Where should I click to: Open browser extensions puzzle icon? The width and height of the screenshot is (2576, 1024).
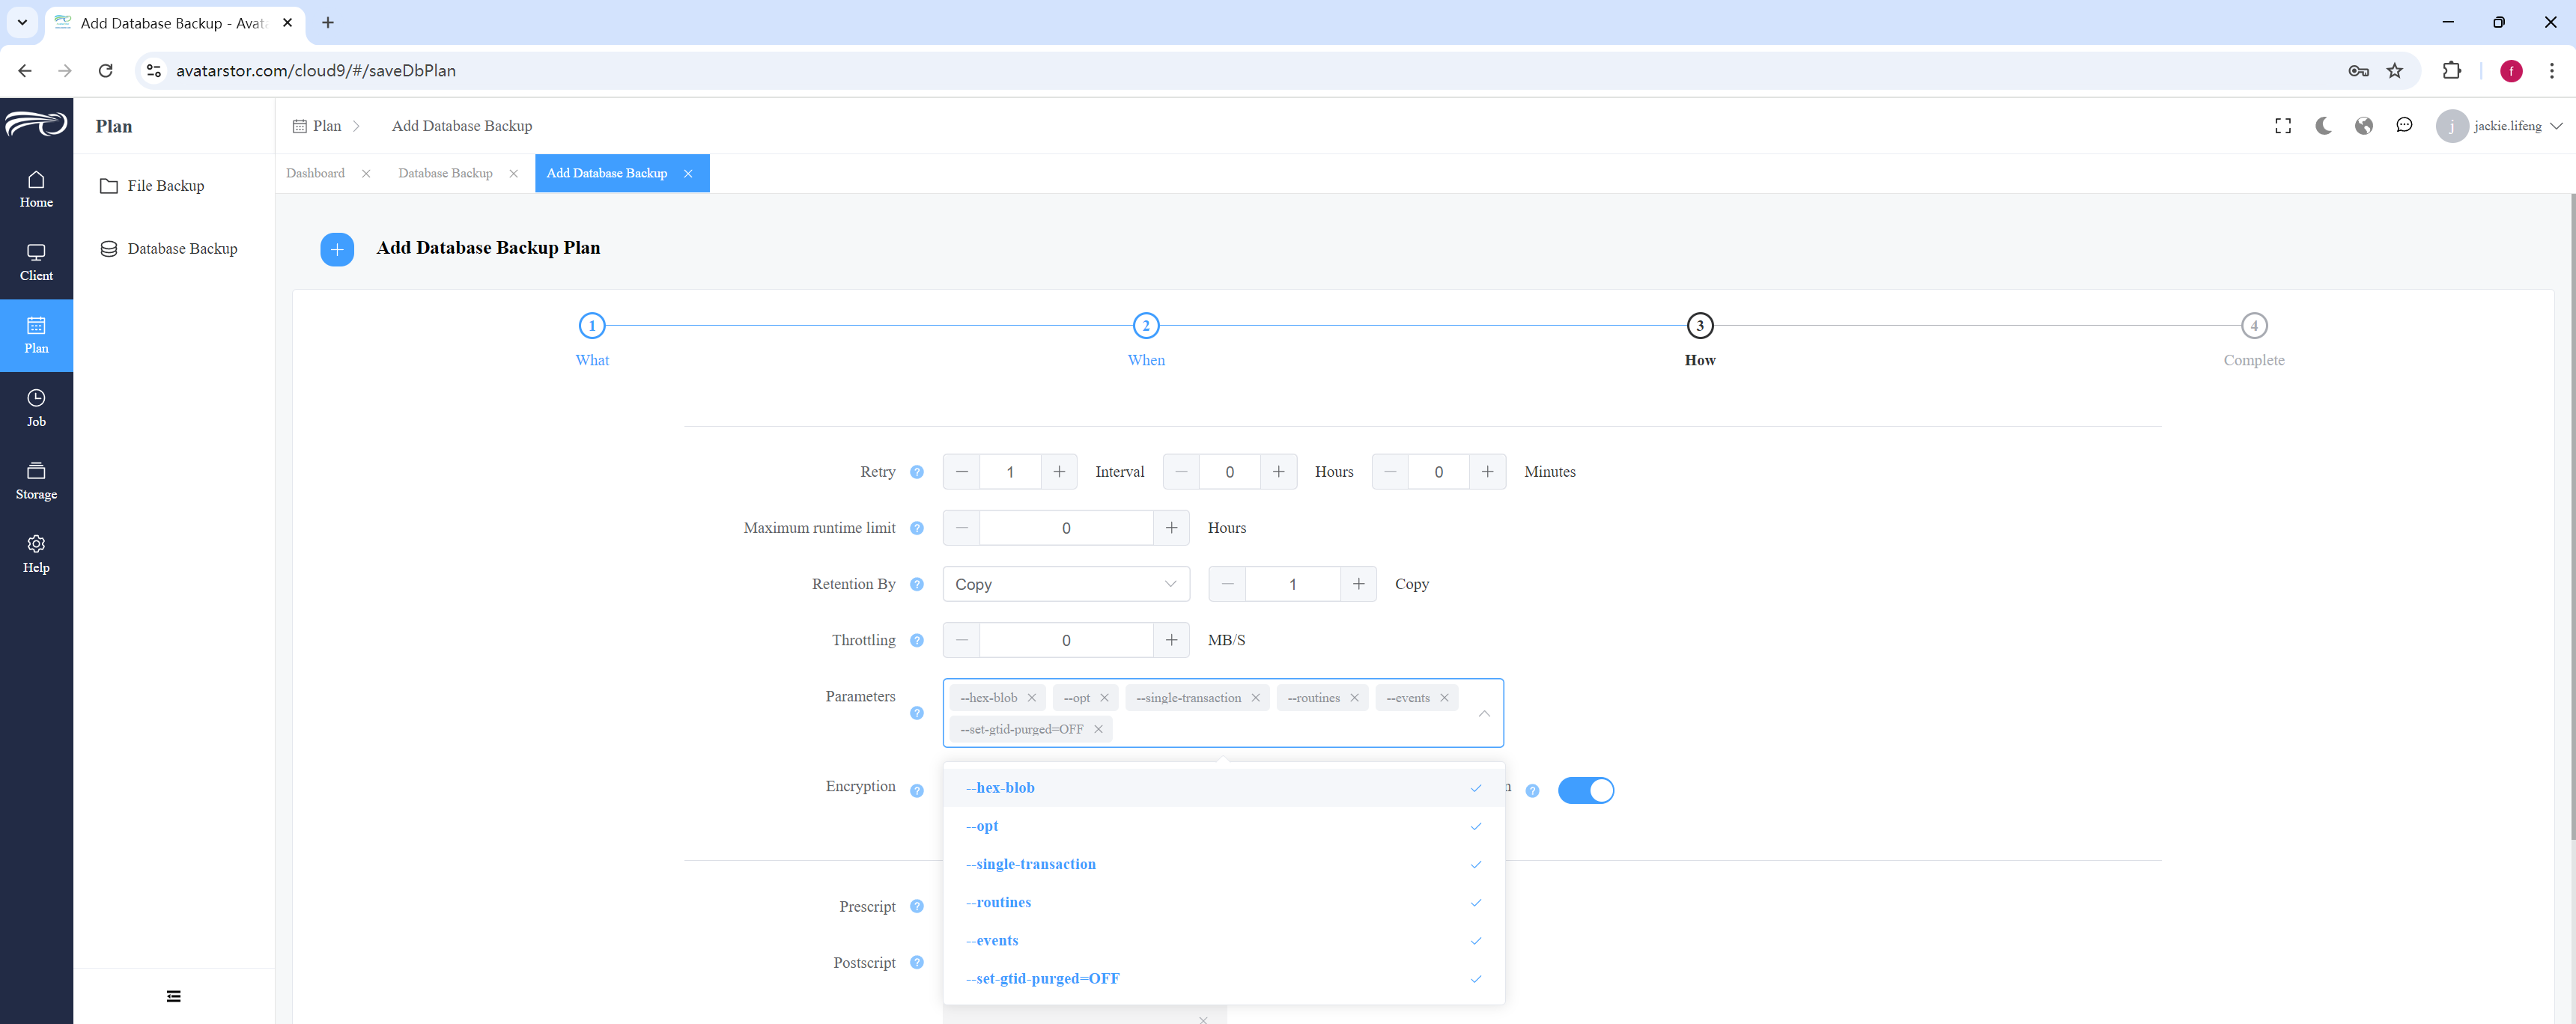click(x=2451, y=71)
